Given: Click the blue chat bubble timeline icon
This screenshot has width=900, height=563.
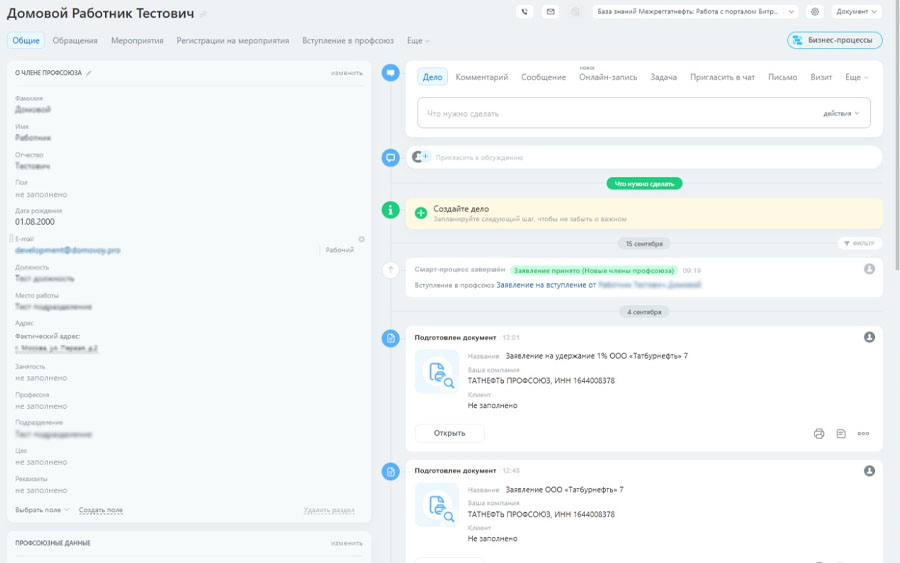Looking at the screenshot, I should tap(390, 157).
